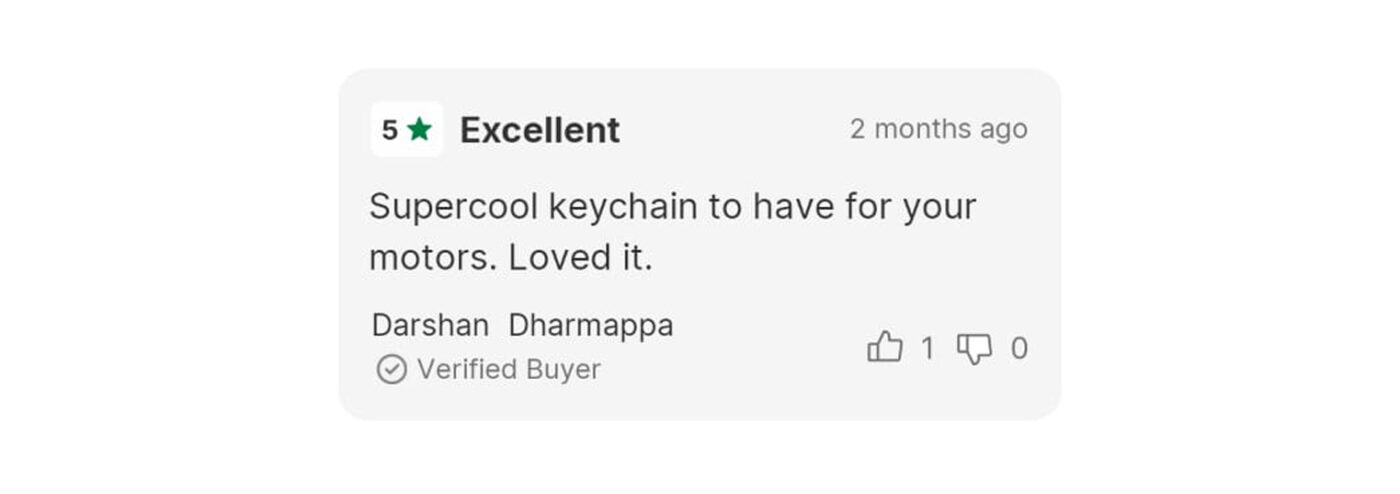Click the Verified Buyer checkmark icon
This screenshot has height=494, width=1400.
pos(391,369)
